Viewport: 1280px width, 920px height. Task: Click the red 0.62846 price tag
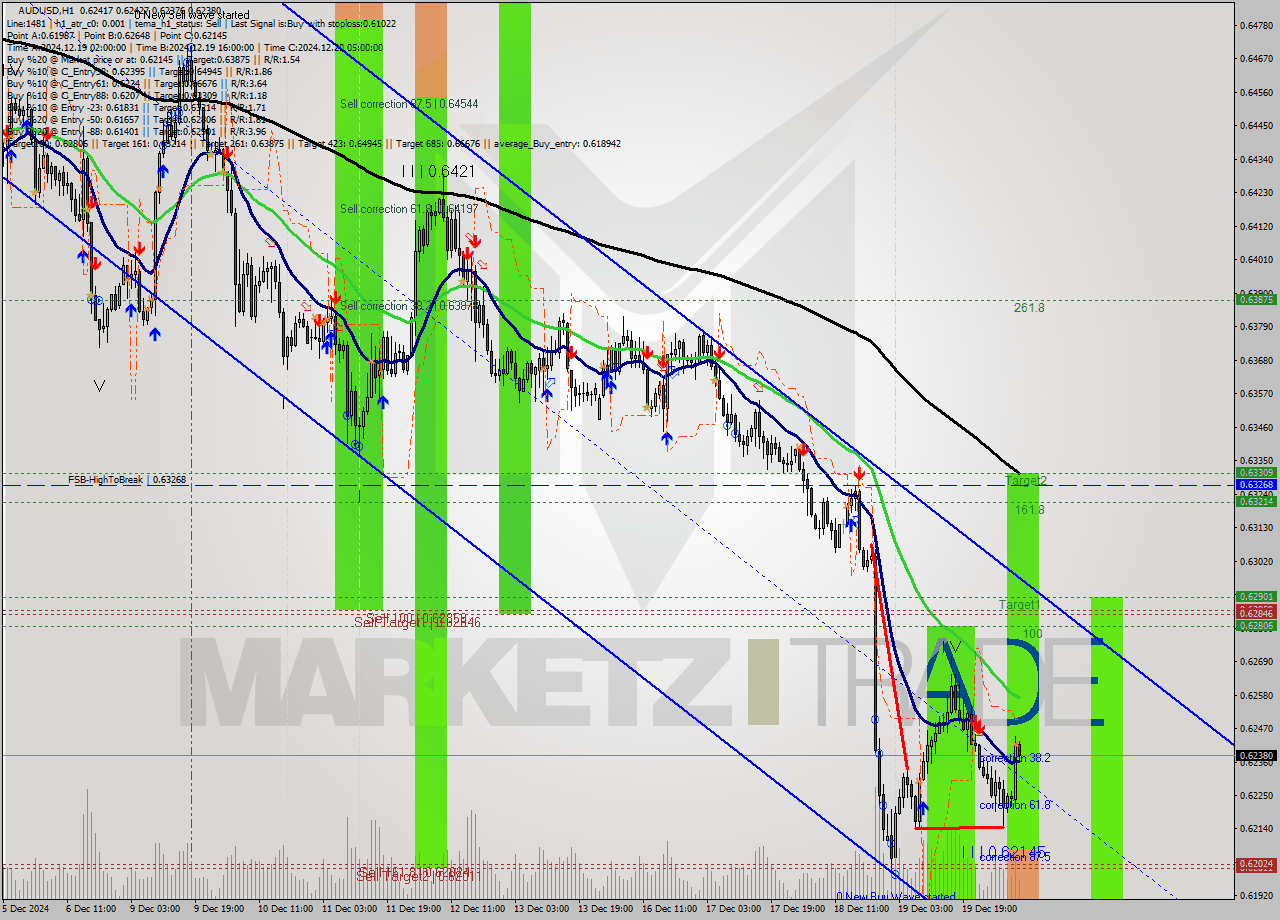point(1256,612)
